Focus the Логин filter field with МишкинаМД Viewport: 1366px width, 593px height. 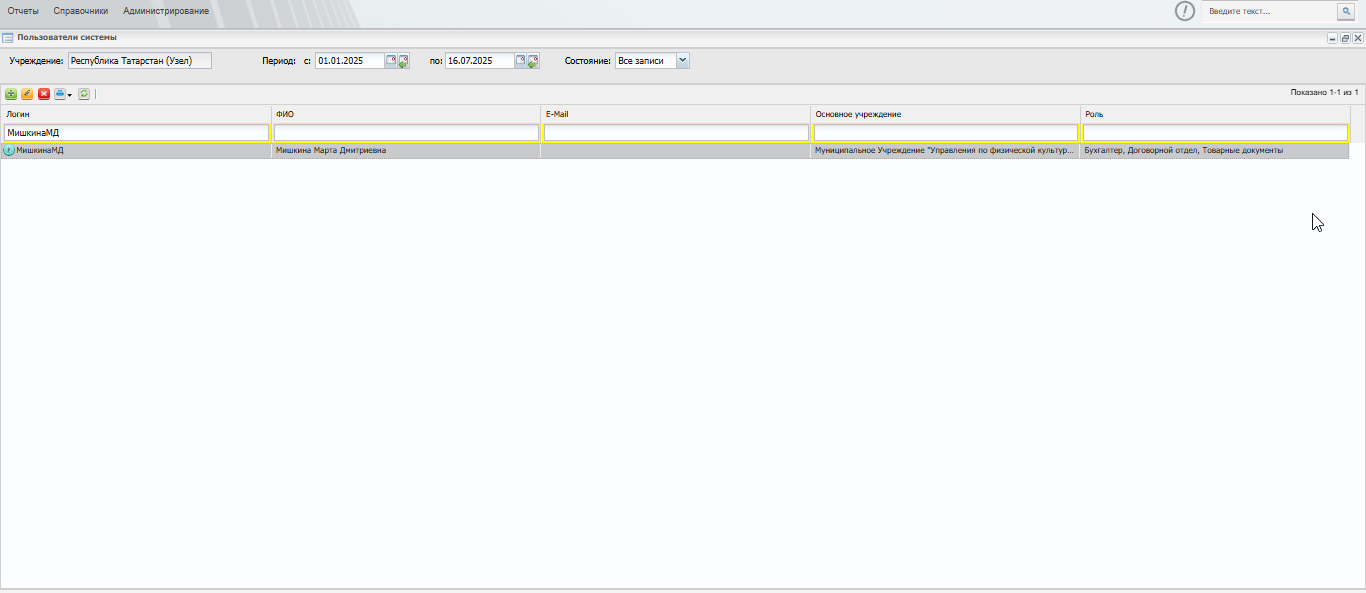(136, 132)
